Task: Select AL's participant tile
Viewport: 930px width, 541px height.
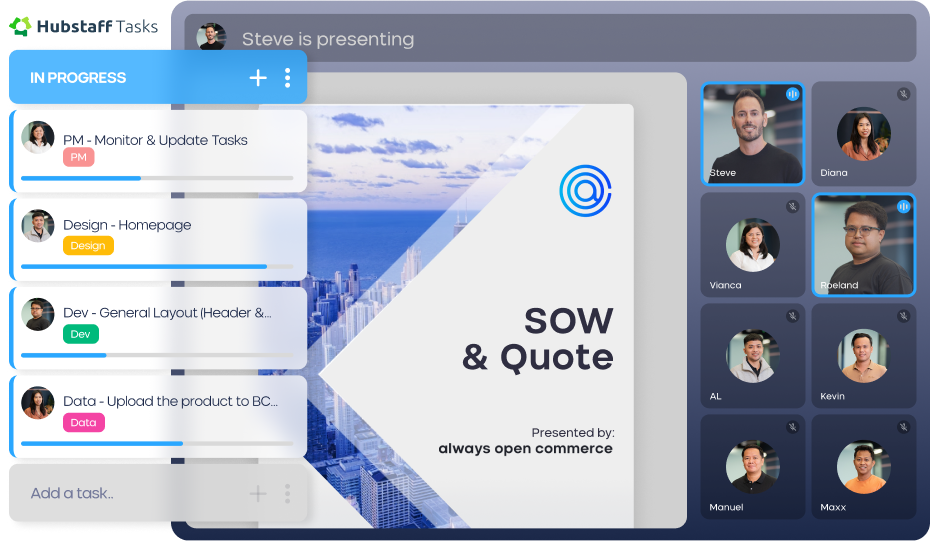Action: coord(753,356)
